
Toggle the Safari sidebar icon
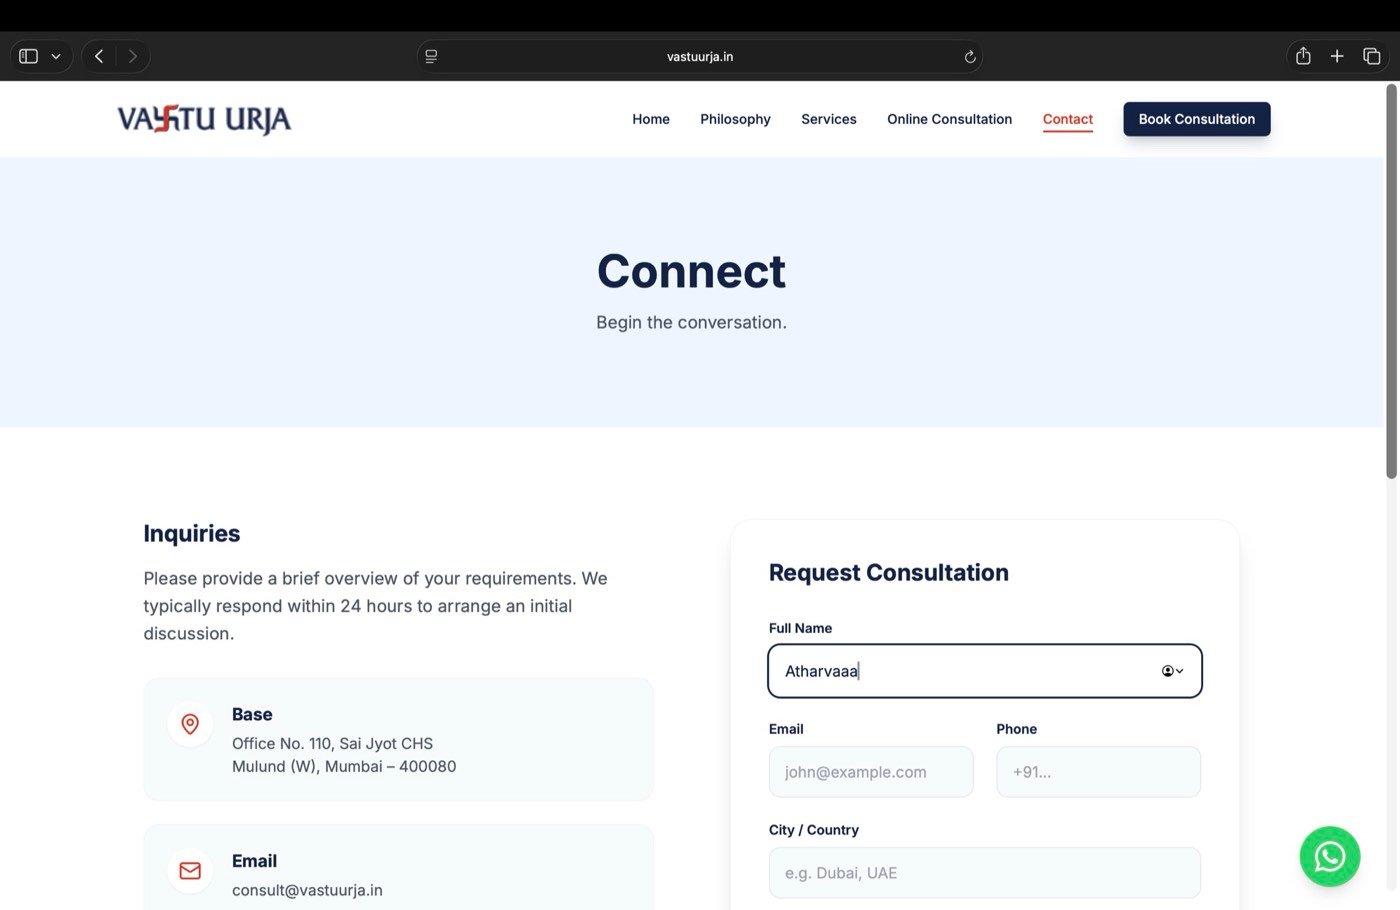pos(29,56)
